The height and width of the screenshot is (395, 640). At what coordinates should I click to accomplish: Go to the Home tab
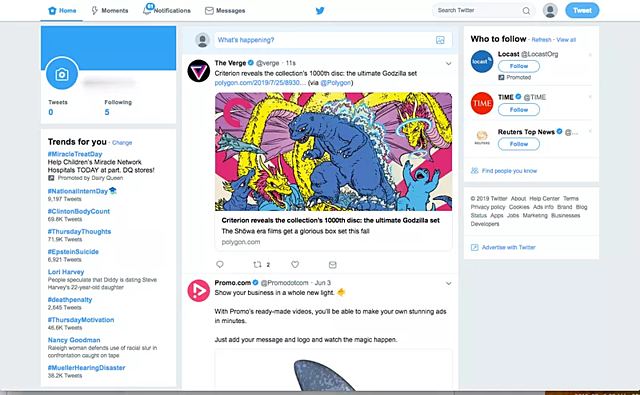pos(62,11)
